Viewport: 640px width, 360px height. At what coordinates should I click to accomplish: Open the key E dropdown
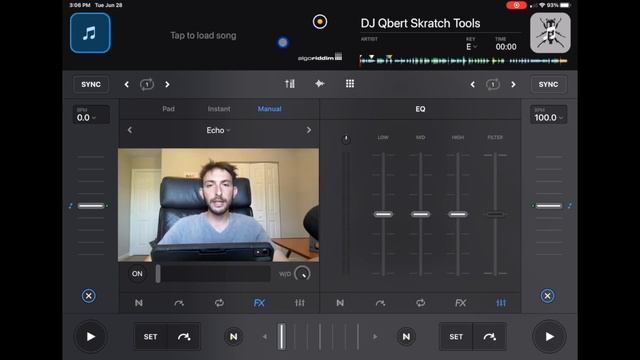click(471, 47)
